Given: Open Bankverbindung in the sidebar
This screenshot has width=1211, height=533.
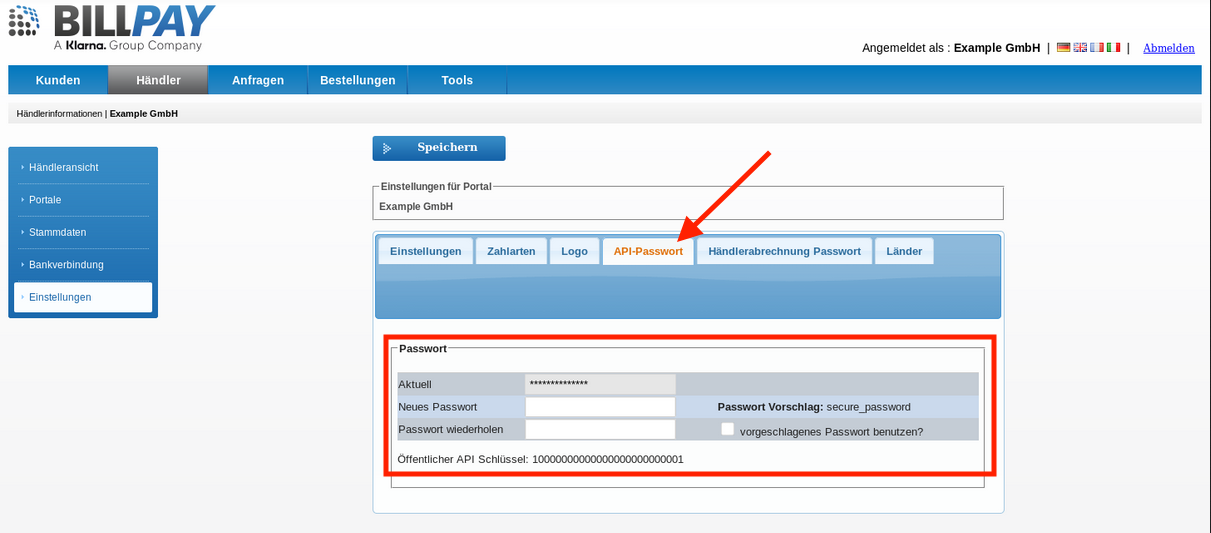Looking at the screenshot, I should pos(66,265).
